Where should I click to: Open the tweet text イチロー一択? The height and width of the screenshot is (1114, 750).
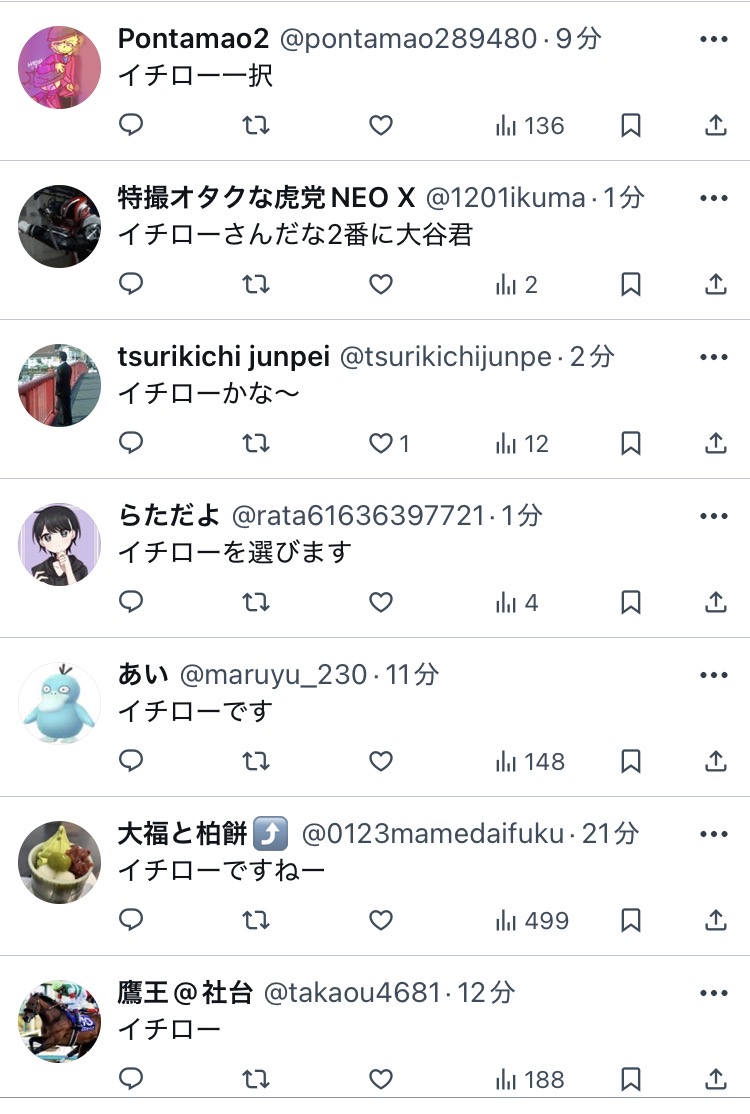(x=195, y=75)
